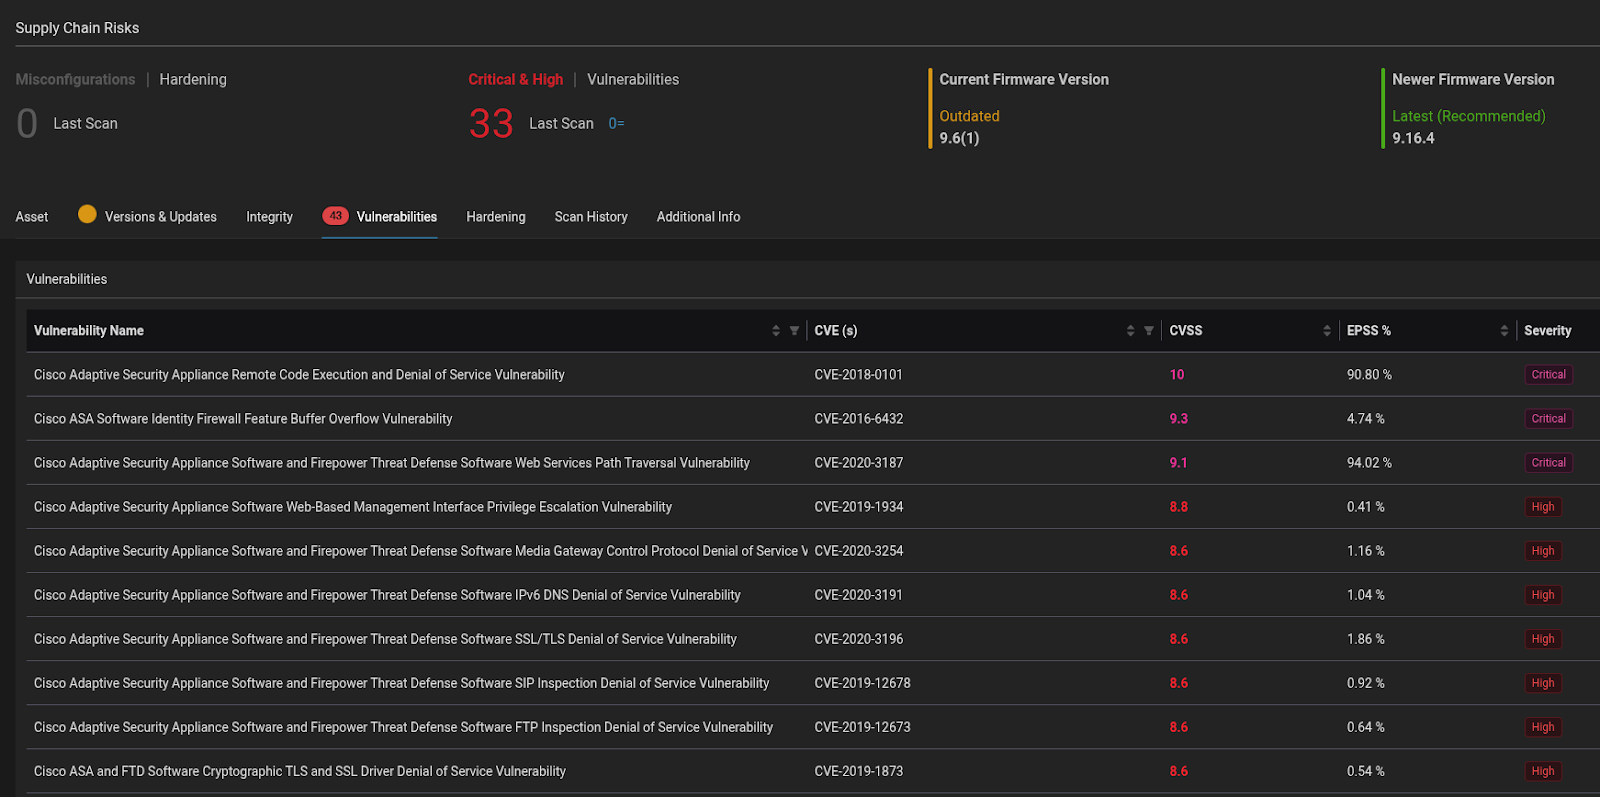Click the last scan change indicator 0=
This screenshot has width=1600, height=797.
tap(616, 124)
